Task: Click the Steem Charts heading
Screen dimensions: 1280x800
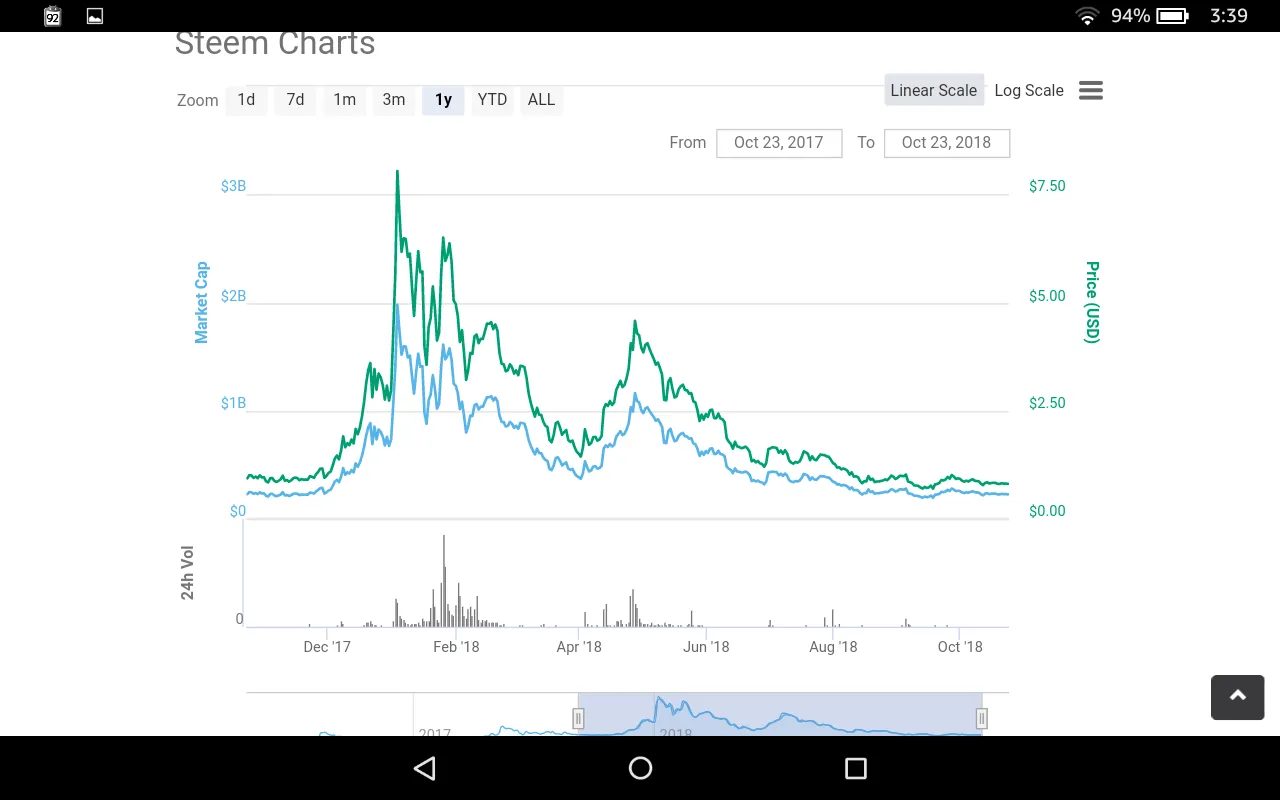Action: pyautogui.click(x=275, y=43)
